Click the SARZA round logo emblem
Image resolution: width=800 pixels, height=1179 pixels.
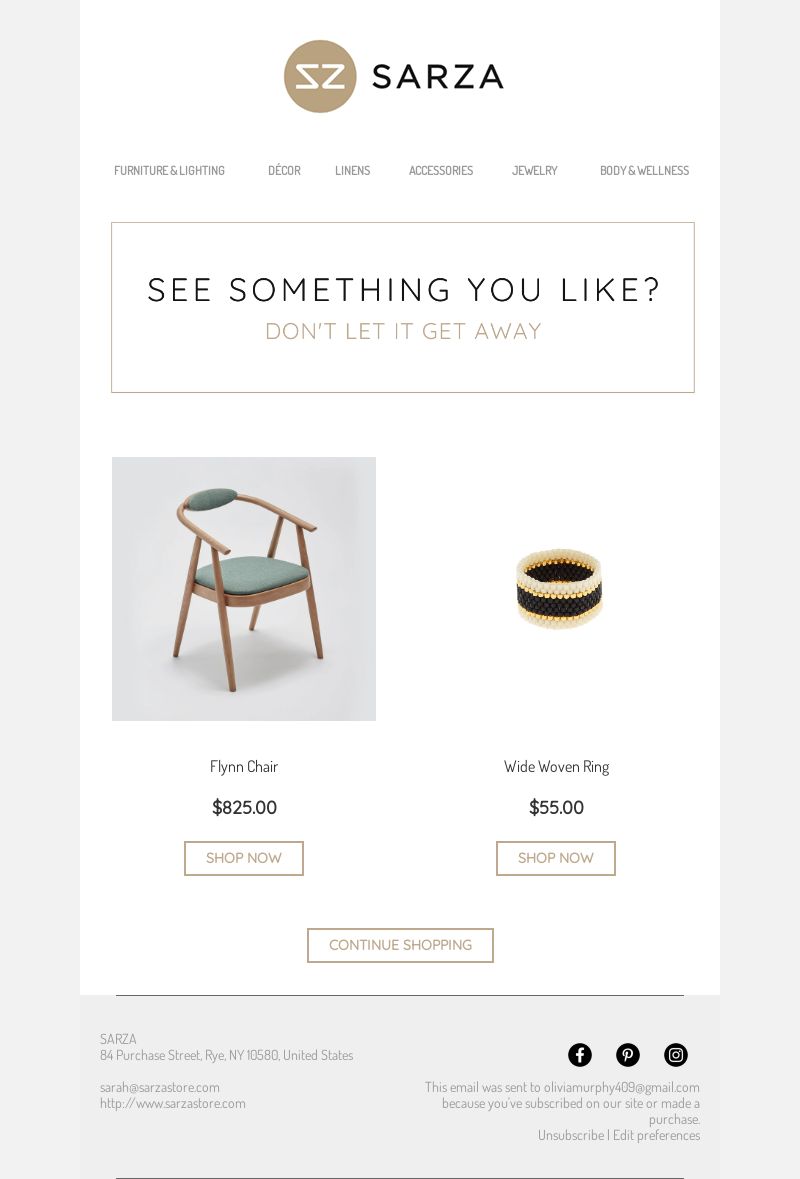point(320,77)
